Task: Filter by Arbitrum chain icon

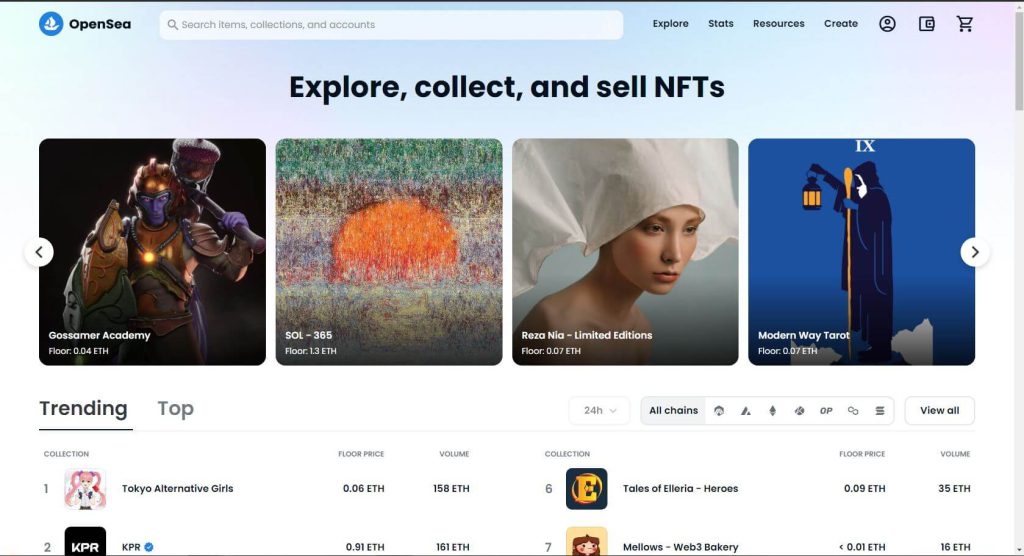Action: click(x=719, y=411)
